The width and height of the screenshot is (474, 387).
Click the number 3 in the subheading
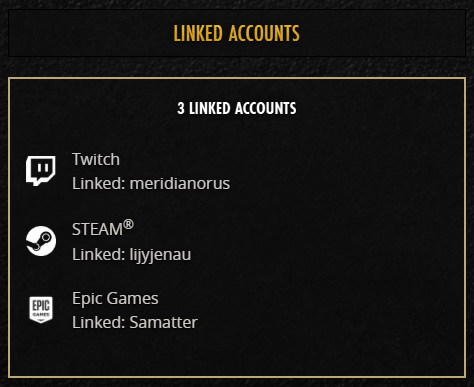point(181,108)
